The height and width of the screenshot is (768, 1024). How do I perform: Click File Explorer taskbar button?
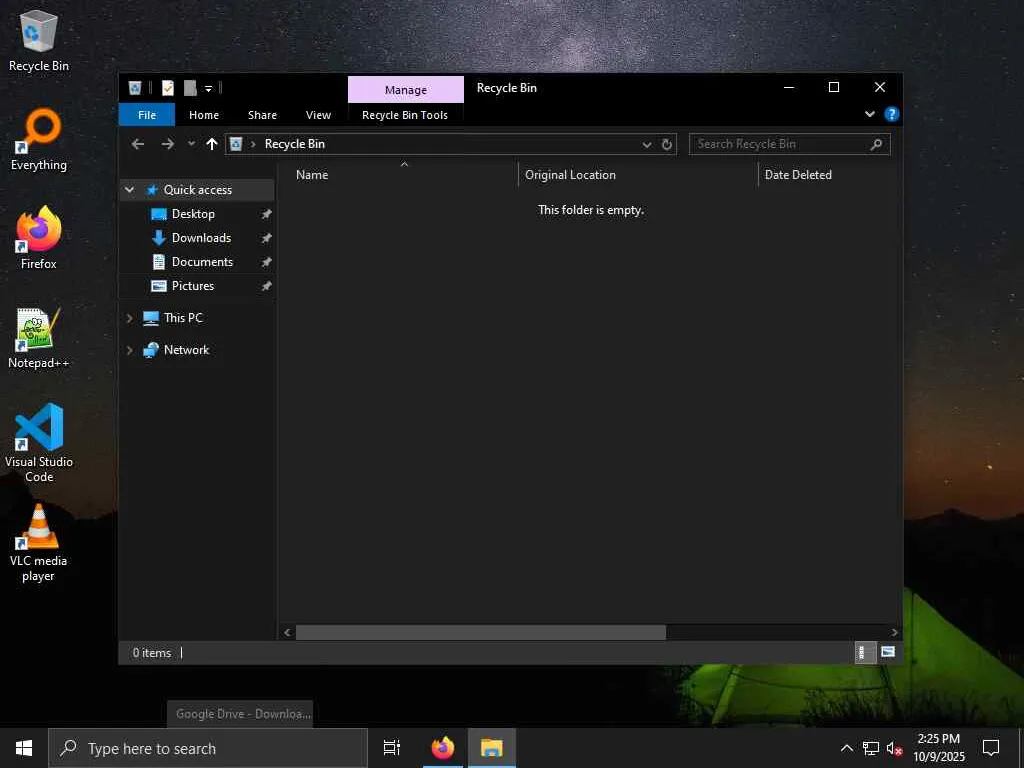pyautogui.click(x=492, y=748)
